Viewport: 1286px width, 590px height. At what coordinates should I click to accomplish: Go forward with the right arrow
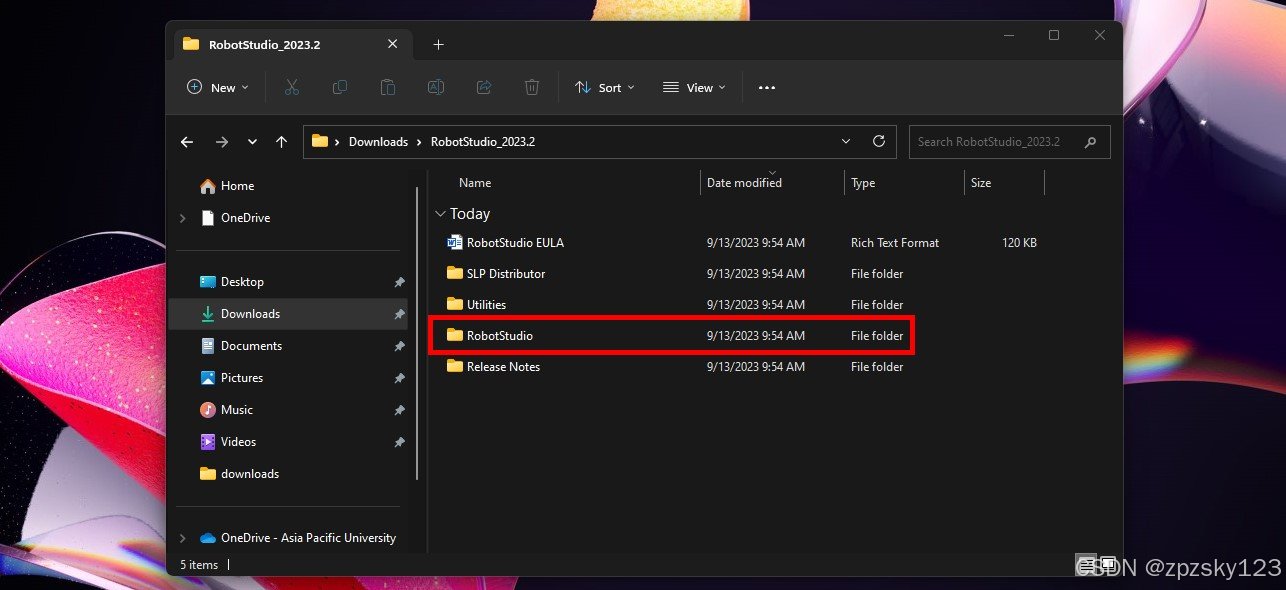(222, 142)
